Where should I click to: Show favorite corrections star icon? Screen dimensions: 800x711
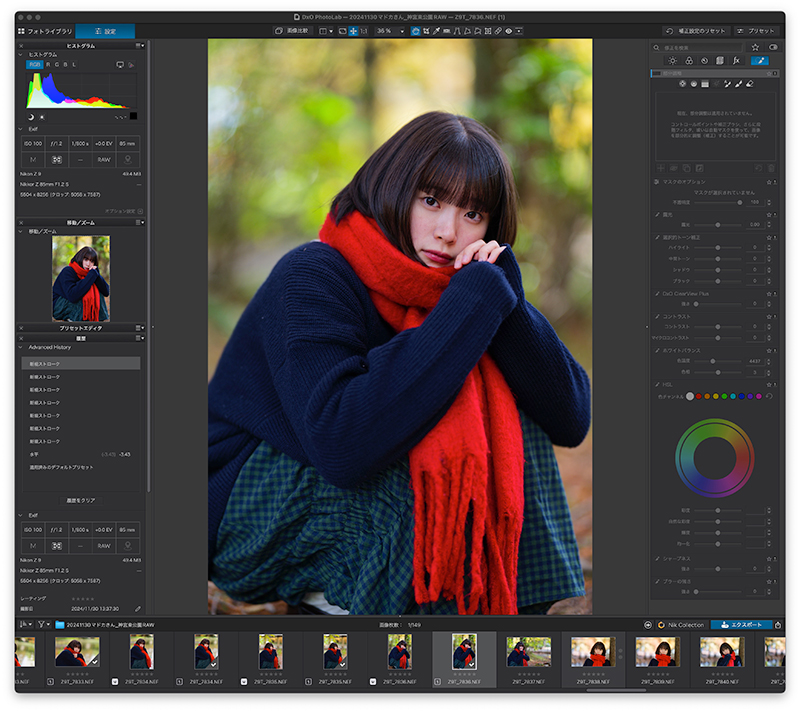755,47
